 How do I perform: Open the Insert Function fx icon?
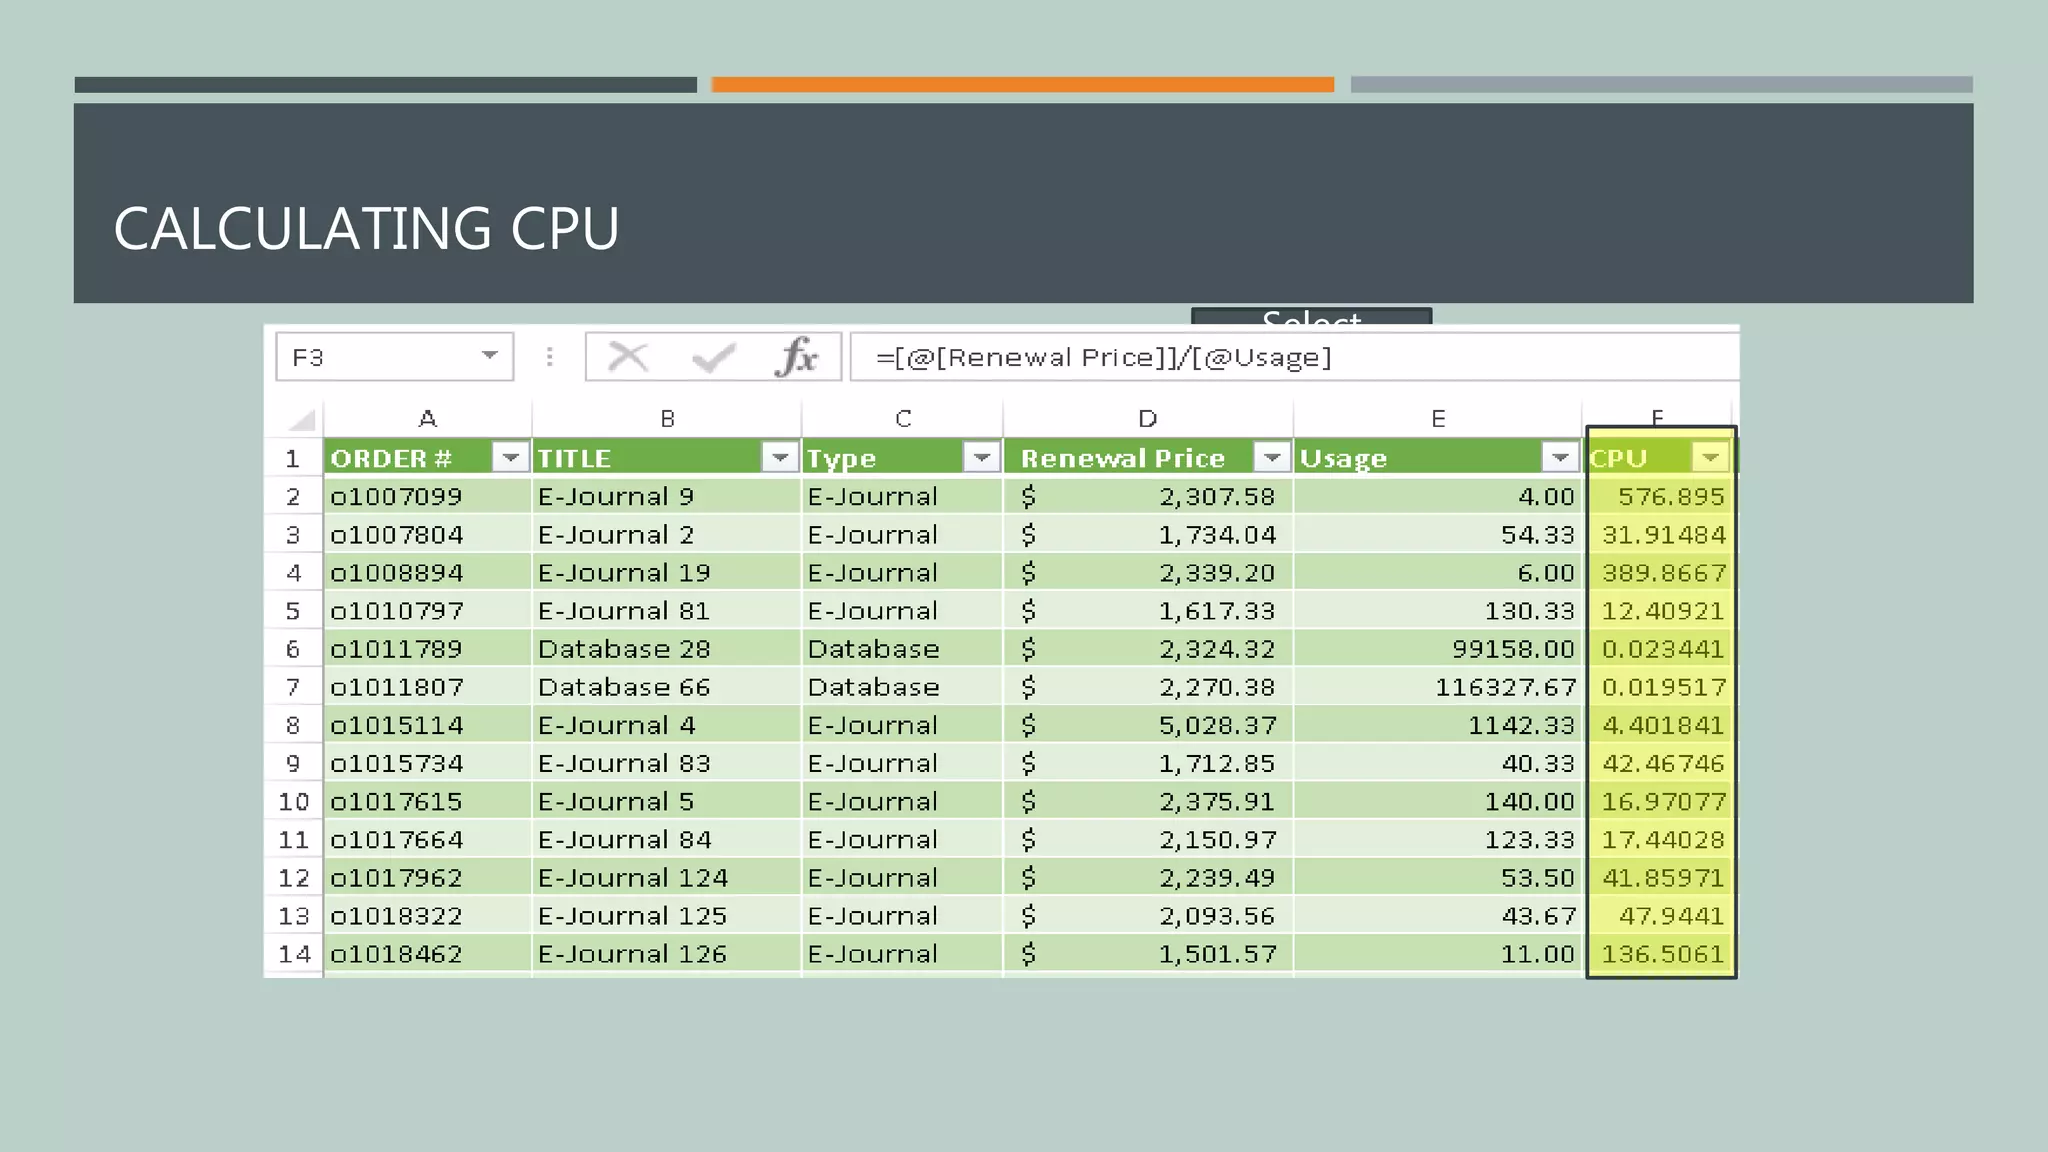pos(797,357)
